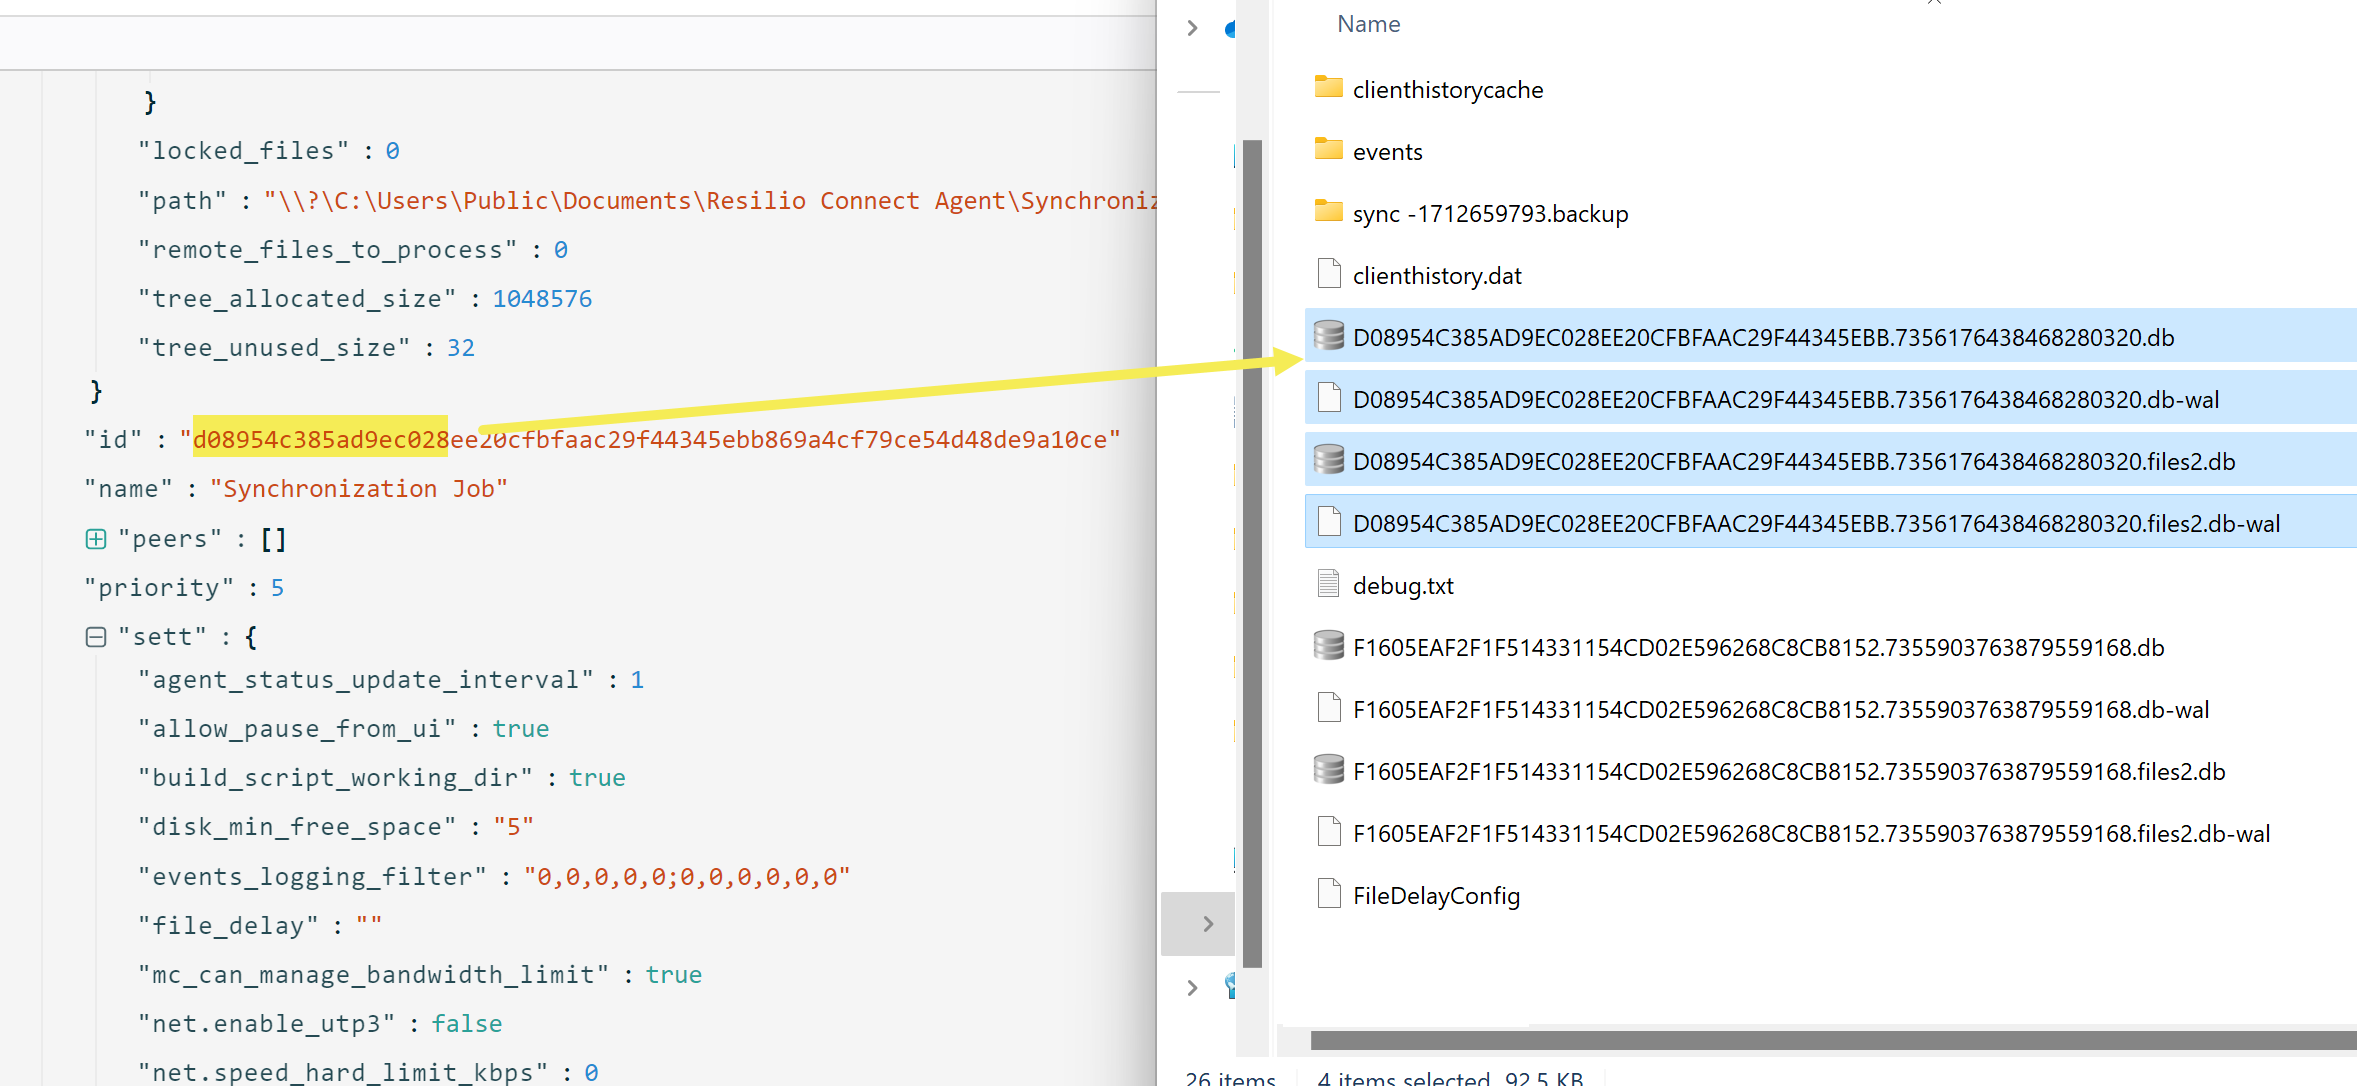Click database icon of first D08954C .db file

coord(1328,336)
